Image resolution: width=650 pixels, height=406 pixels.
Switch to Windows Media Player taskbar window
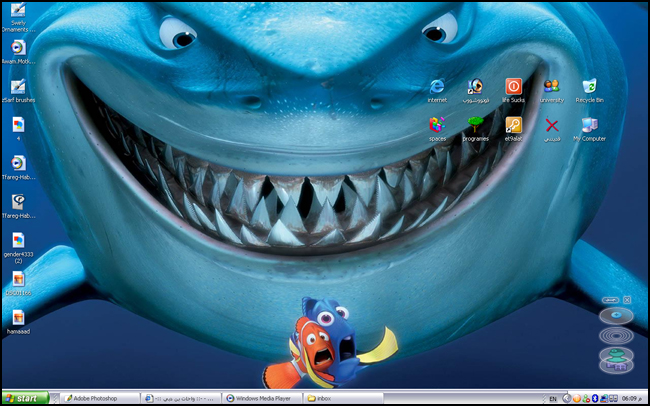coord(262,399)
